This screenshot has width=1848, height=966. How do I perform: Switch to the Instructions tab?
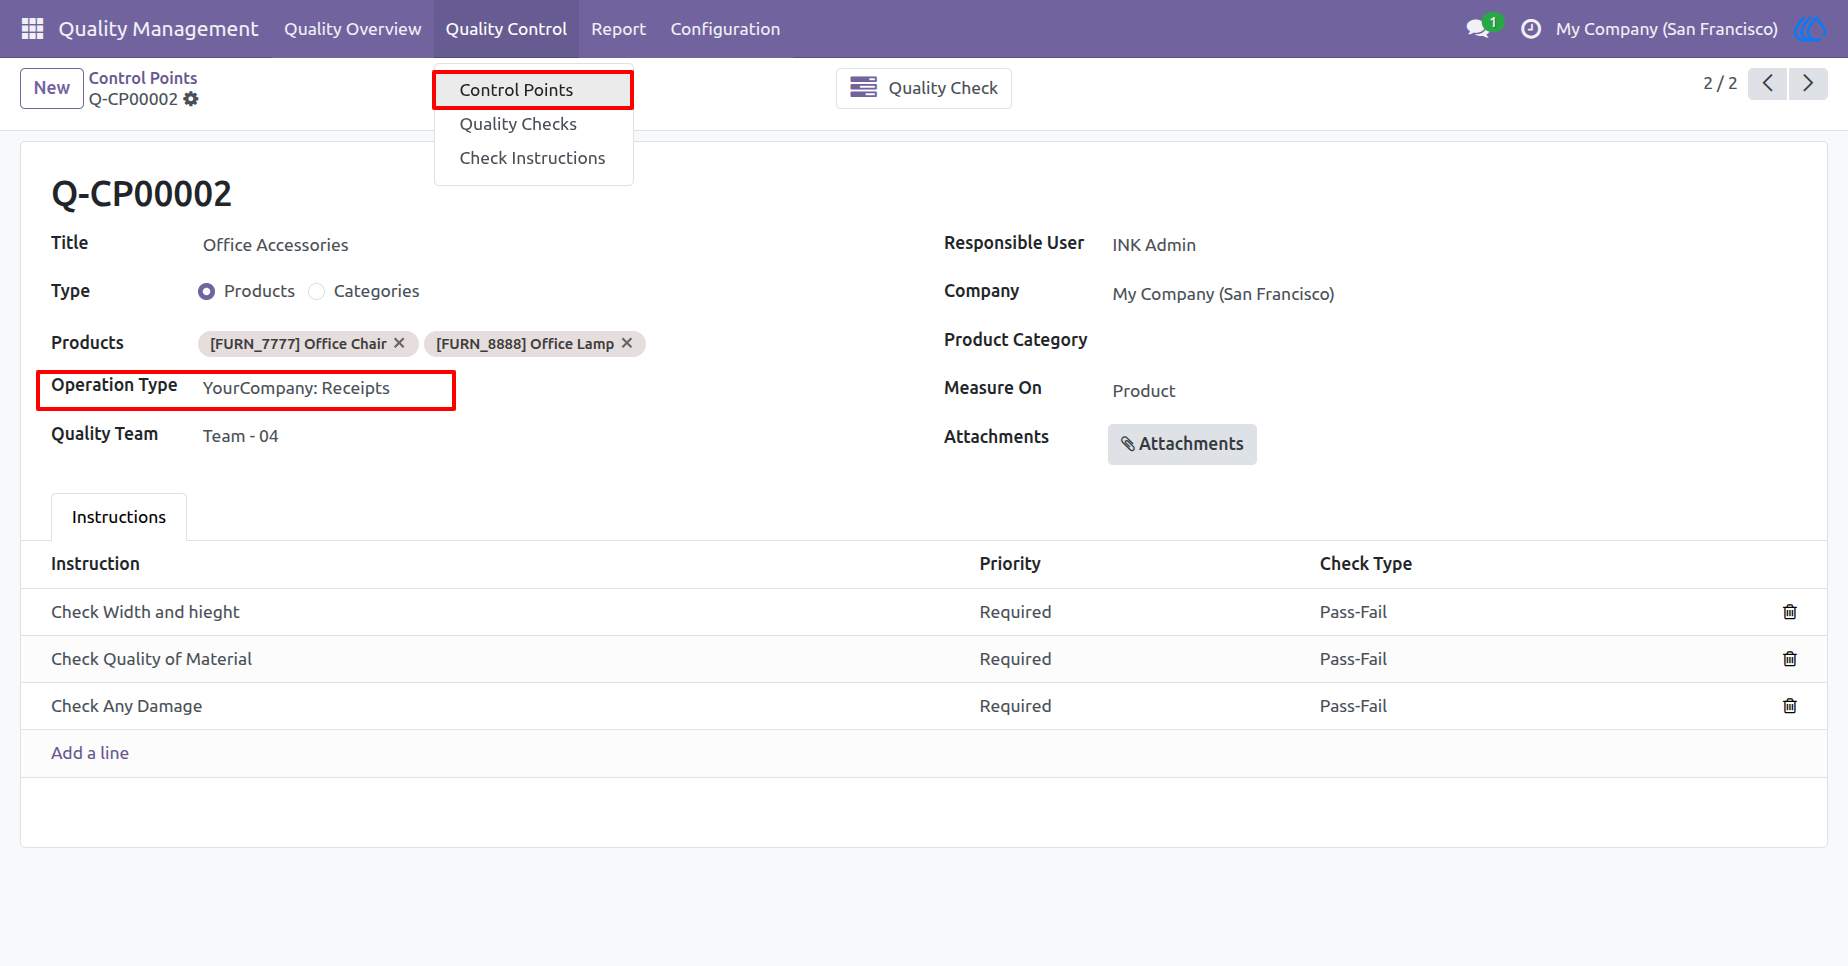point(119,517)
